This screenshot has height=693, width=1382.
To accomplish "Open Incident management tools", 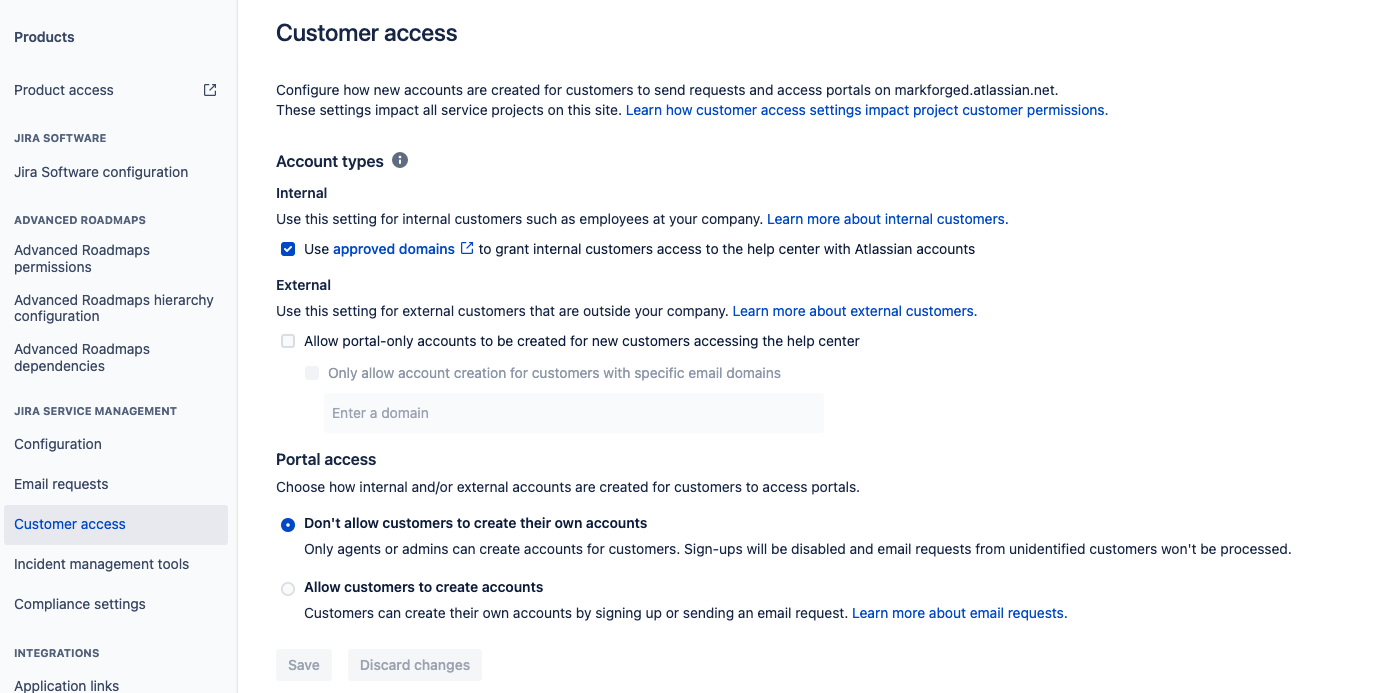I will click(x=101, y=563).
